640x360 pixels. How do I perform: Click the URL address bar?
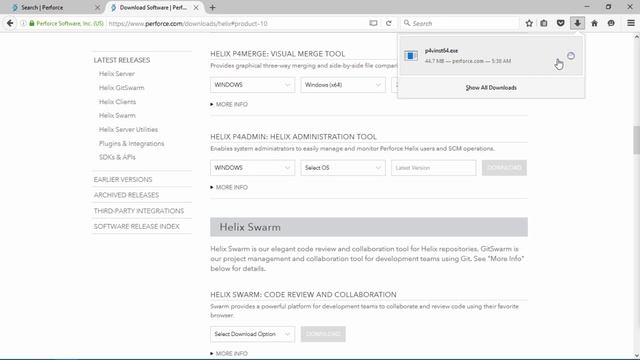237,23
